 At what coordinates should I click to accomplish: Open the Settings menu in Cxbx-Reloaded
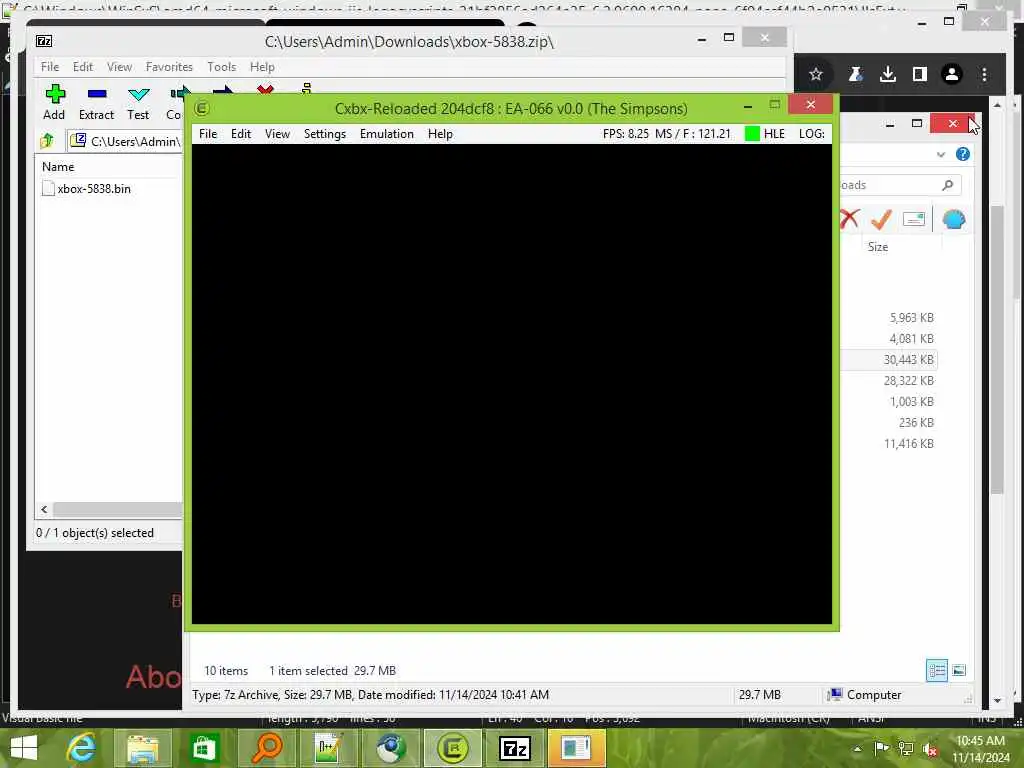[x=325, y=134]
